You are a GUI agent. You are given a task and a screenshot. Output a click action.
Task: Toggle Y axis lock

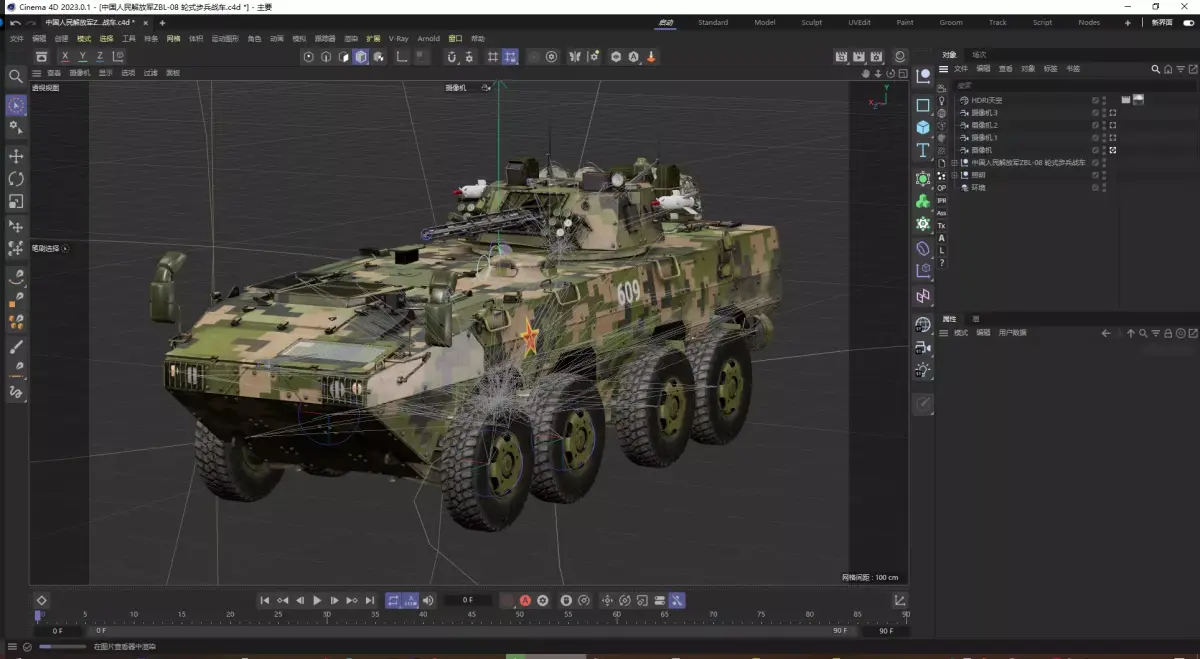tap(83, 57)
